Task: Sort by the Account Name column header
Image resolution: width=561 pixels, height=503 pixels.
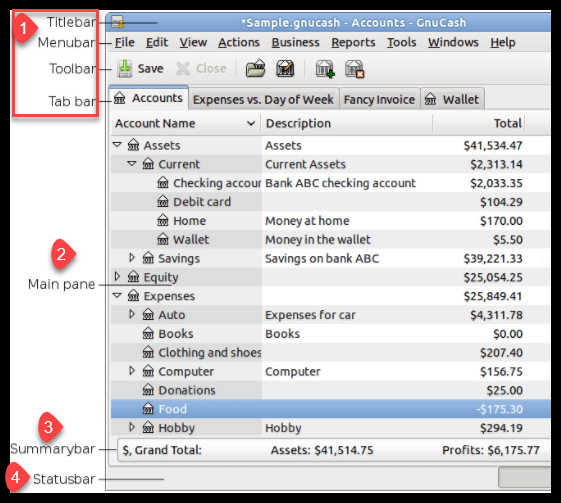Action: 185,123
